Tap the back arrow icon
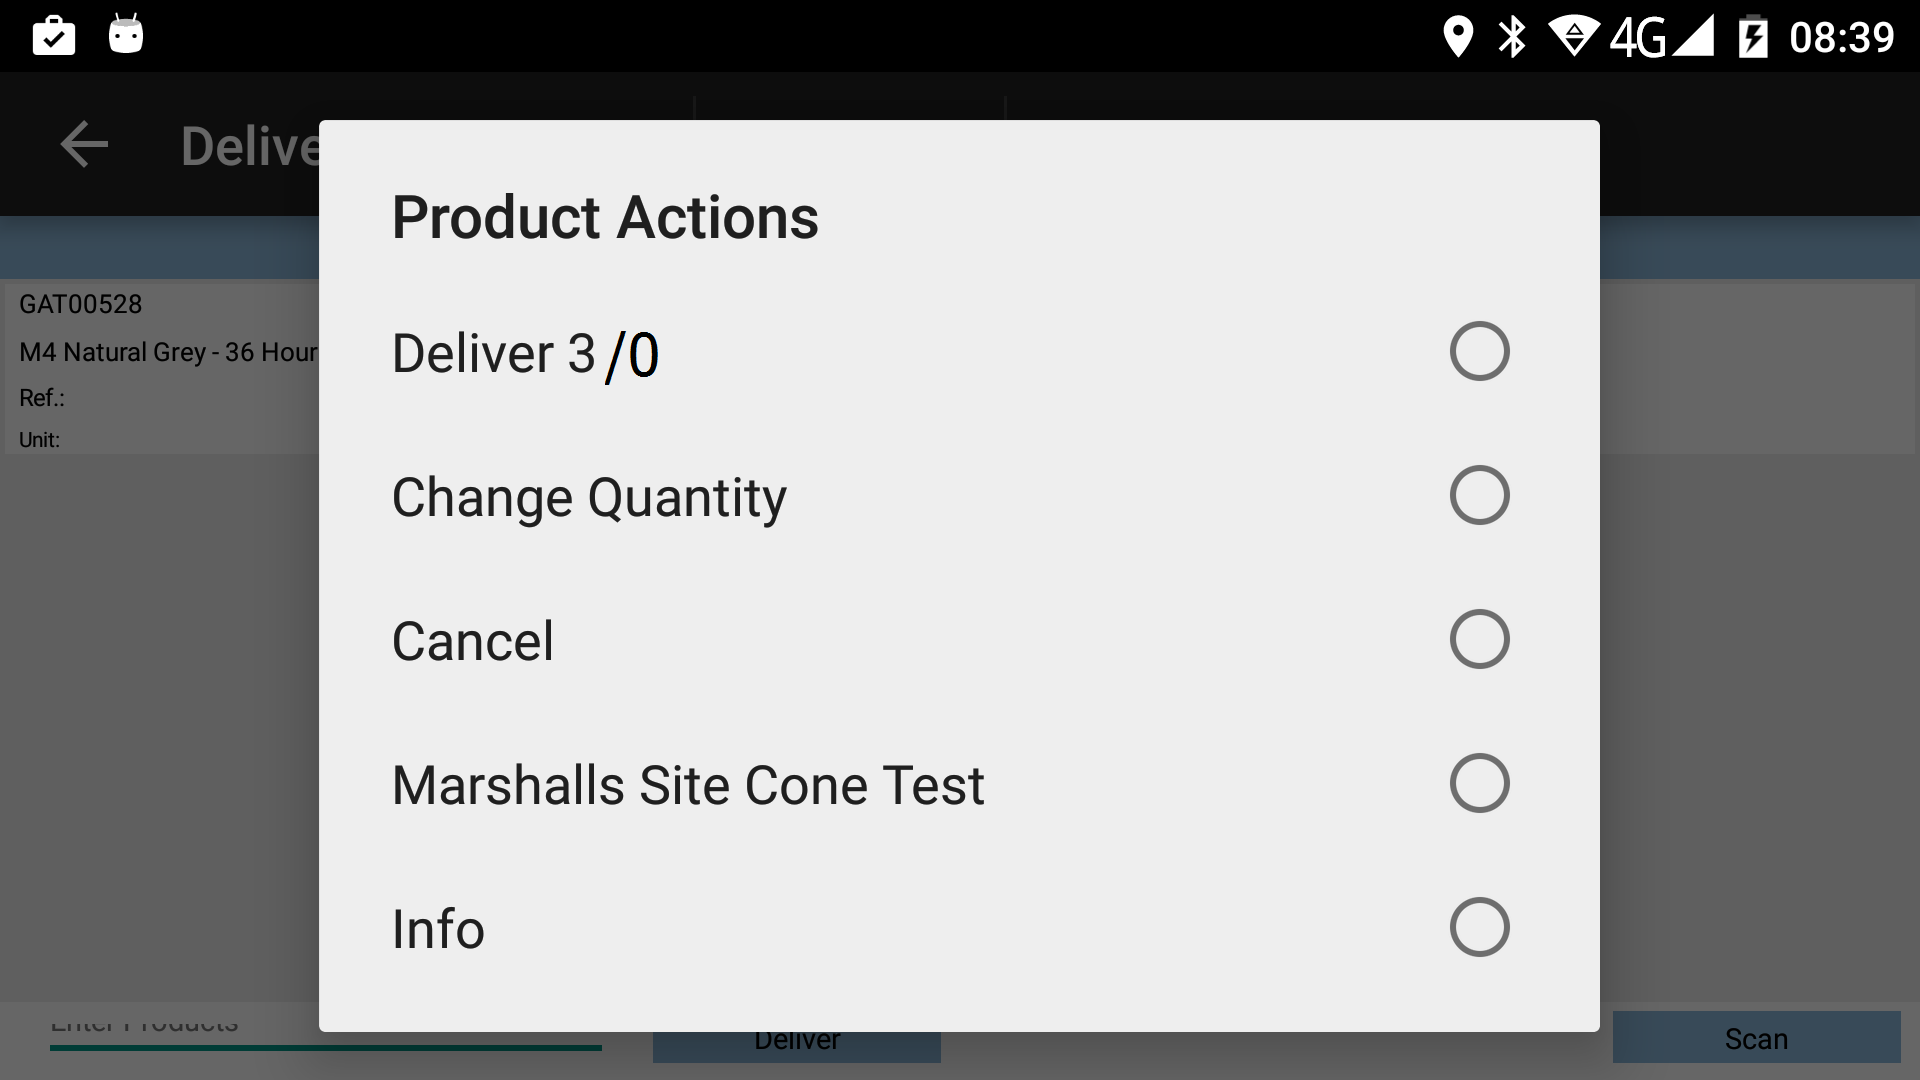 84,145
